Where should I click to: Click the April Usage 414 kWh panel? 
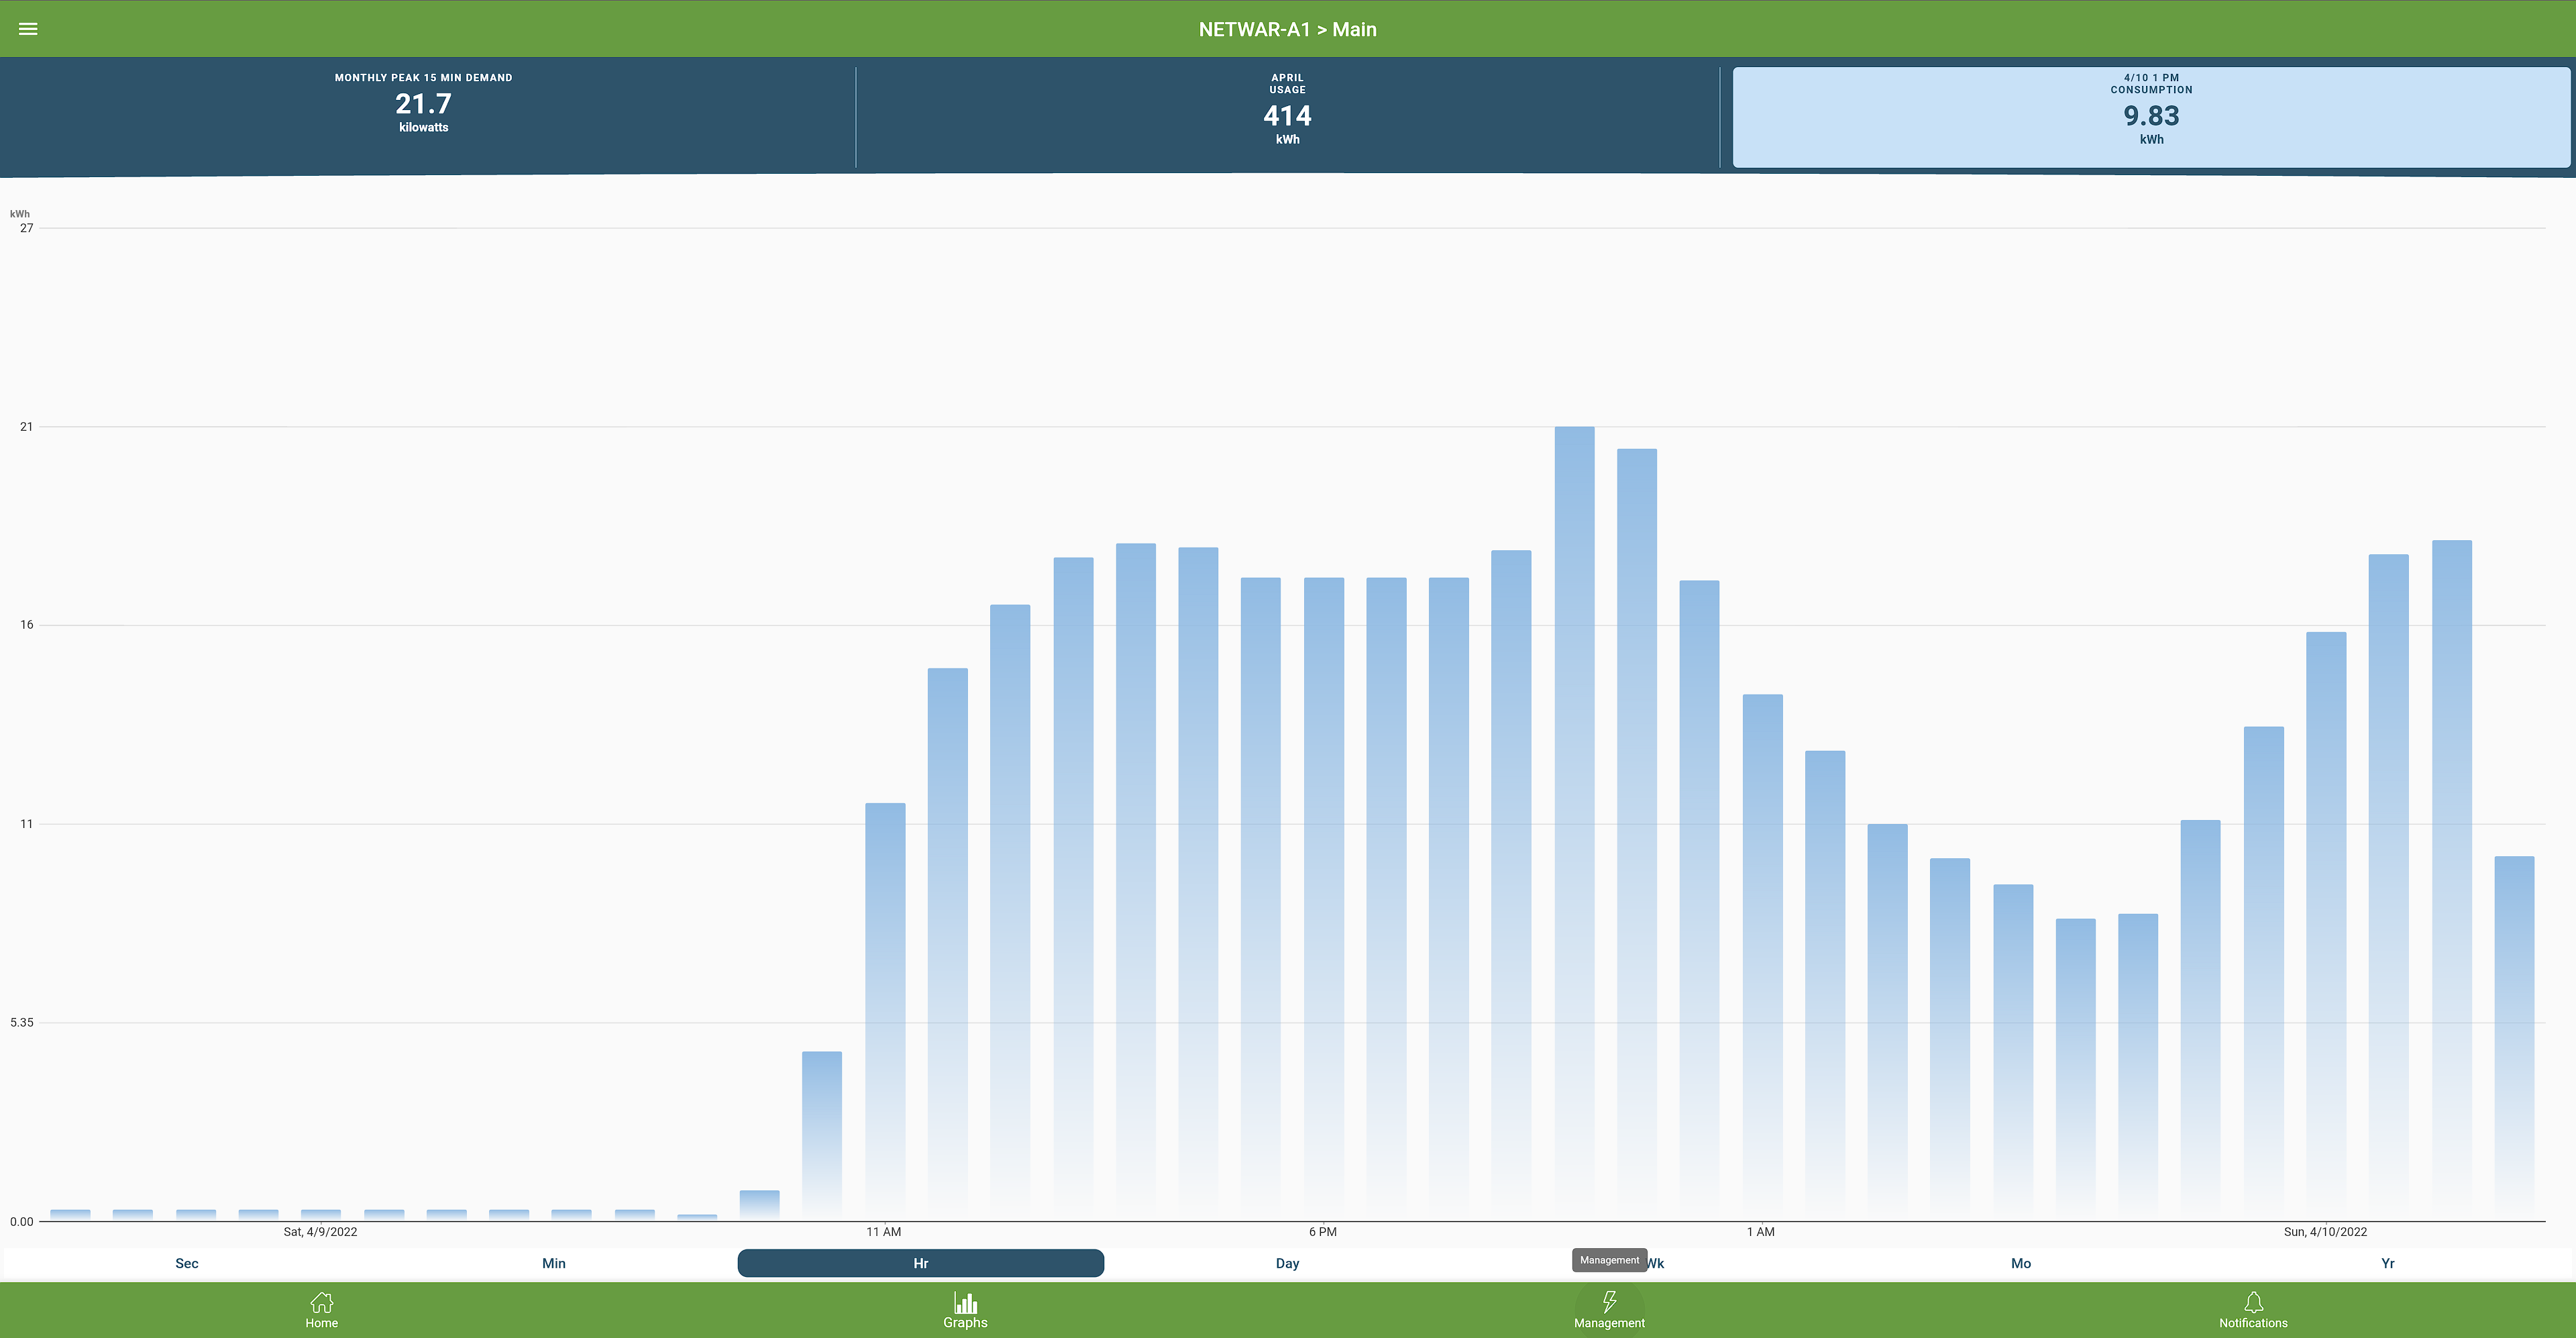click(1287, 115)
